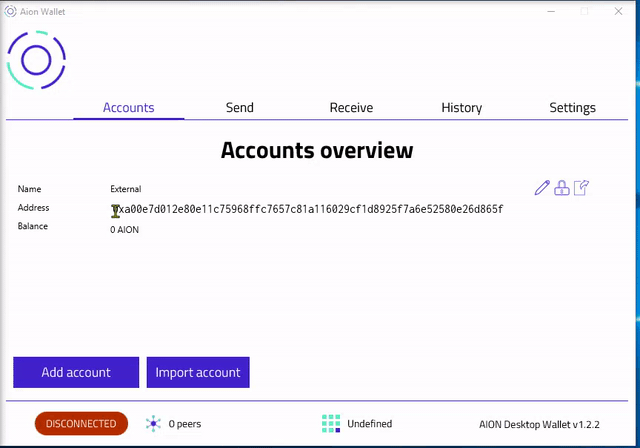Click the Aion circular logo
The width and height of the screenshot is (640, 448).
(36, 60)
